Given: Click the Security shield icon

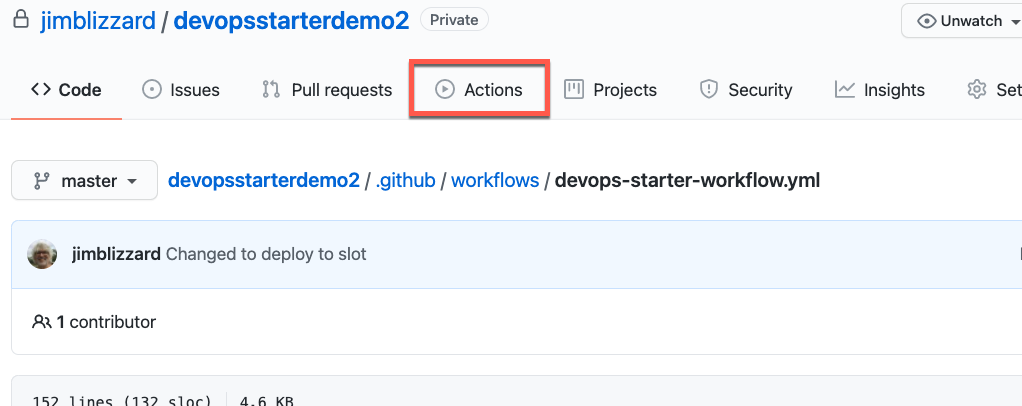Looking at the screenshot, I should click(x=708, y=89).
